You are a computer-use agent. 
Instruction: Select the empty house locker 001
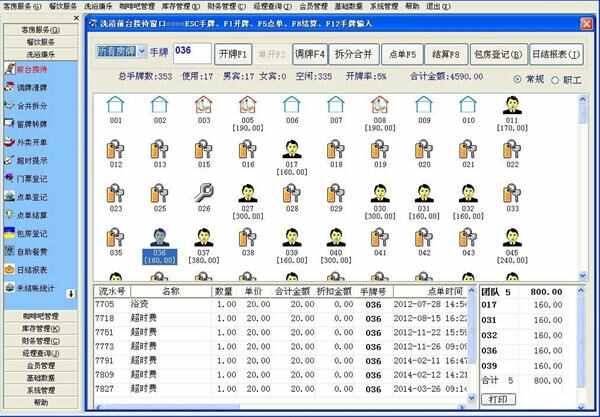tap(116, 110)
